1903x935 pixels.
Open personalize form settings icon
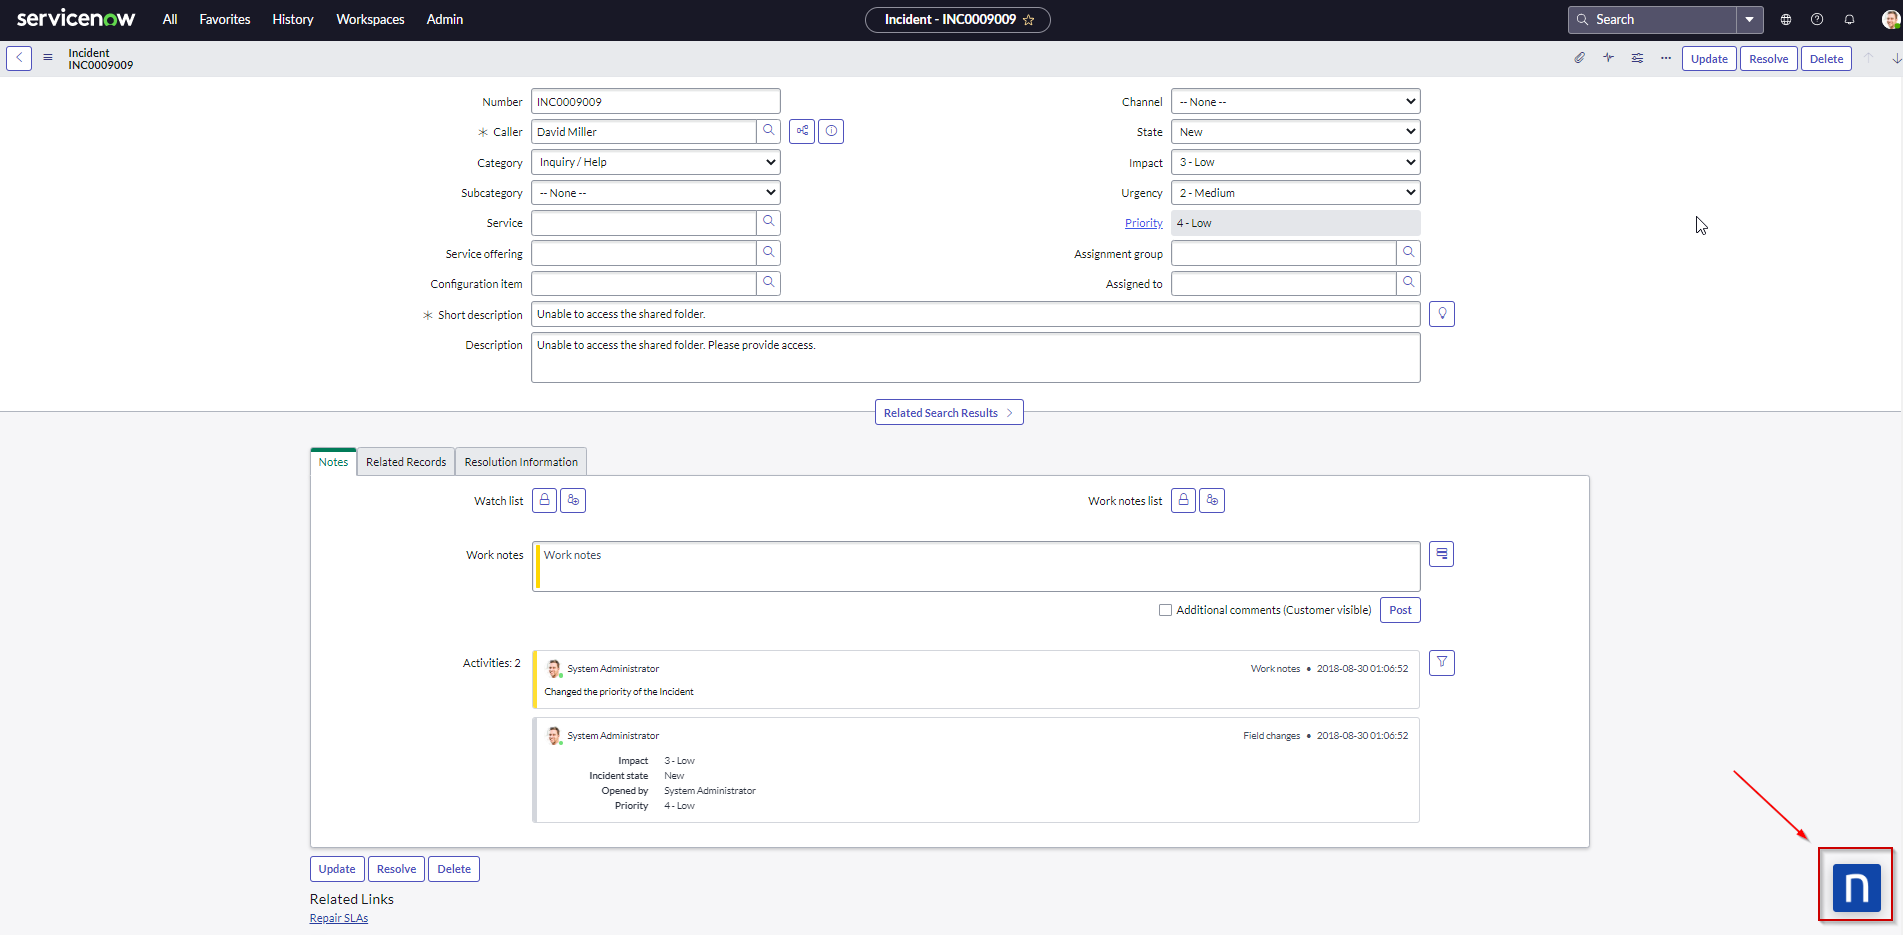tap(1637, 58)
